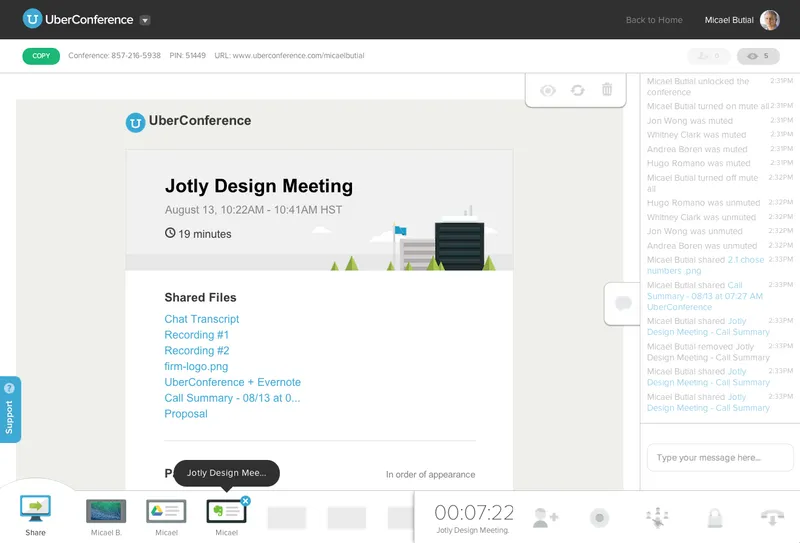Select the Evernote document thumbnail
This screenshot has height=543, width=800.
click(226, 511)
